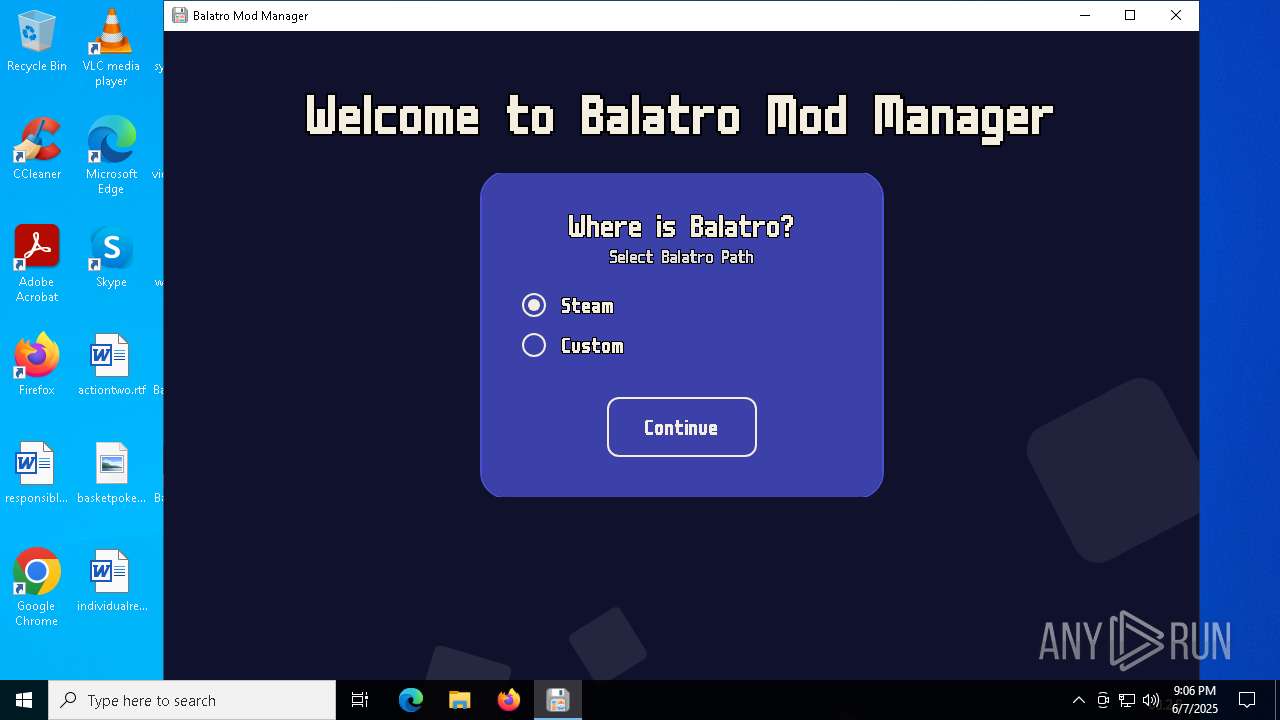Open the clock and date flyout
This screenshot has height=720, width=1280.
point(1195,700)
